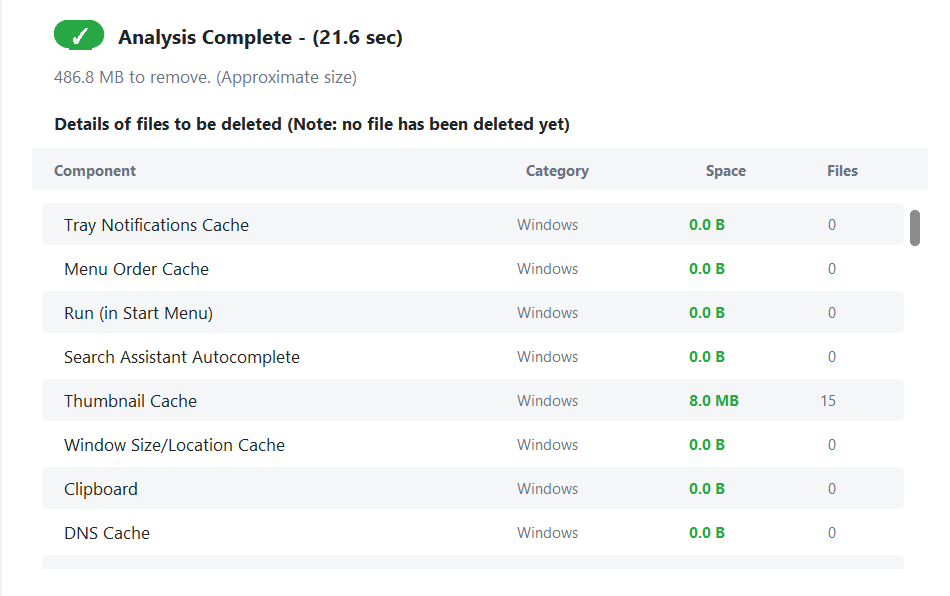The height and width of the screenshot is (596, 950).
Task: Click the files count in the Clipboard row
Action: 832,489
